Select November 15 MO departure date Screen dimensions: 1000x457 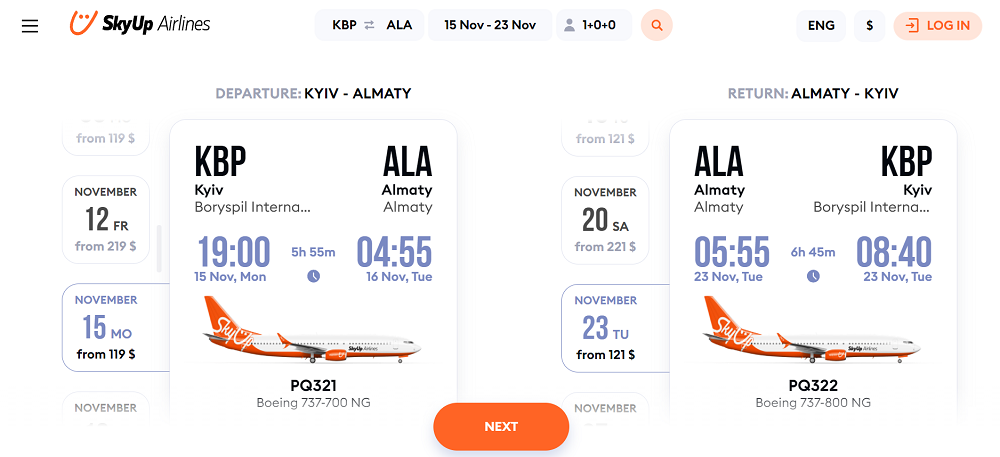point(116,328)
